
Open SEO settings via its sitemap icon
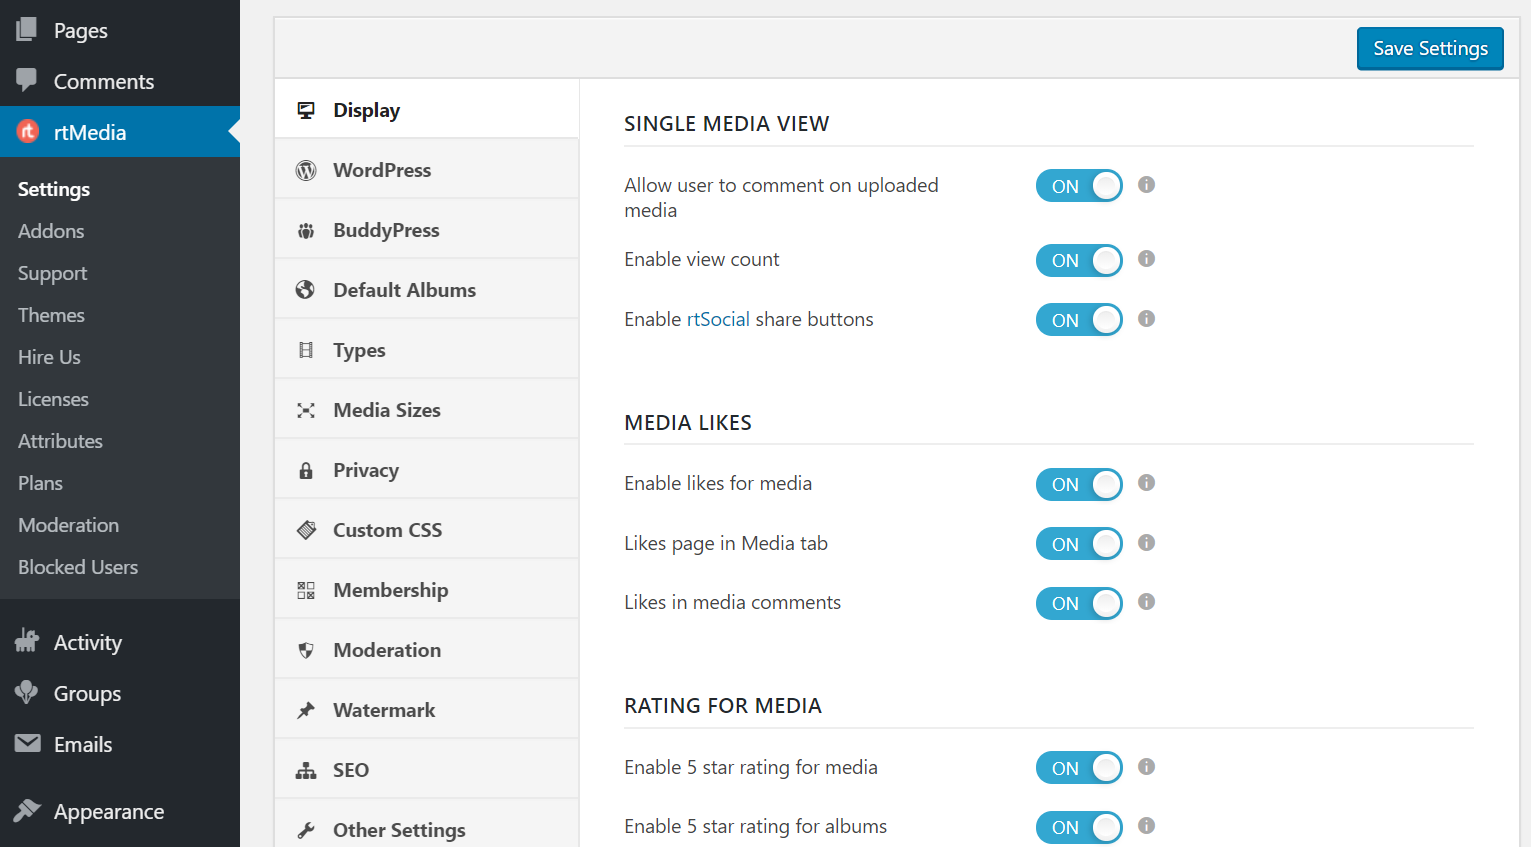point(306,770)
